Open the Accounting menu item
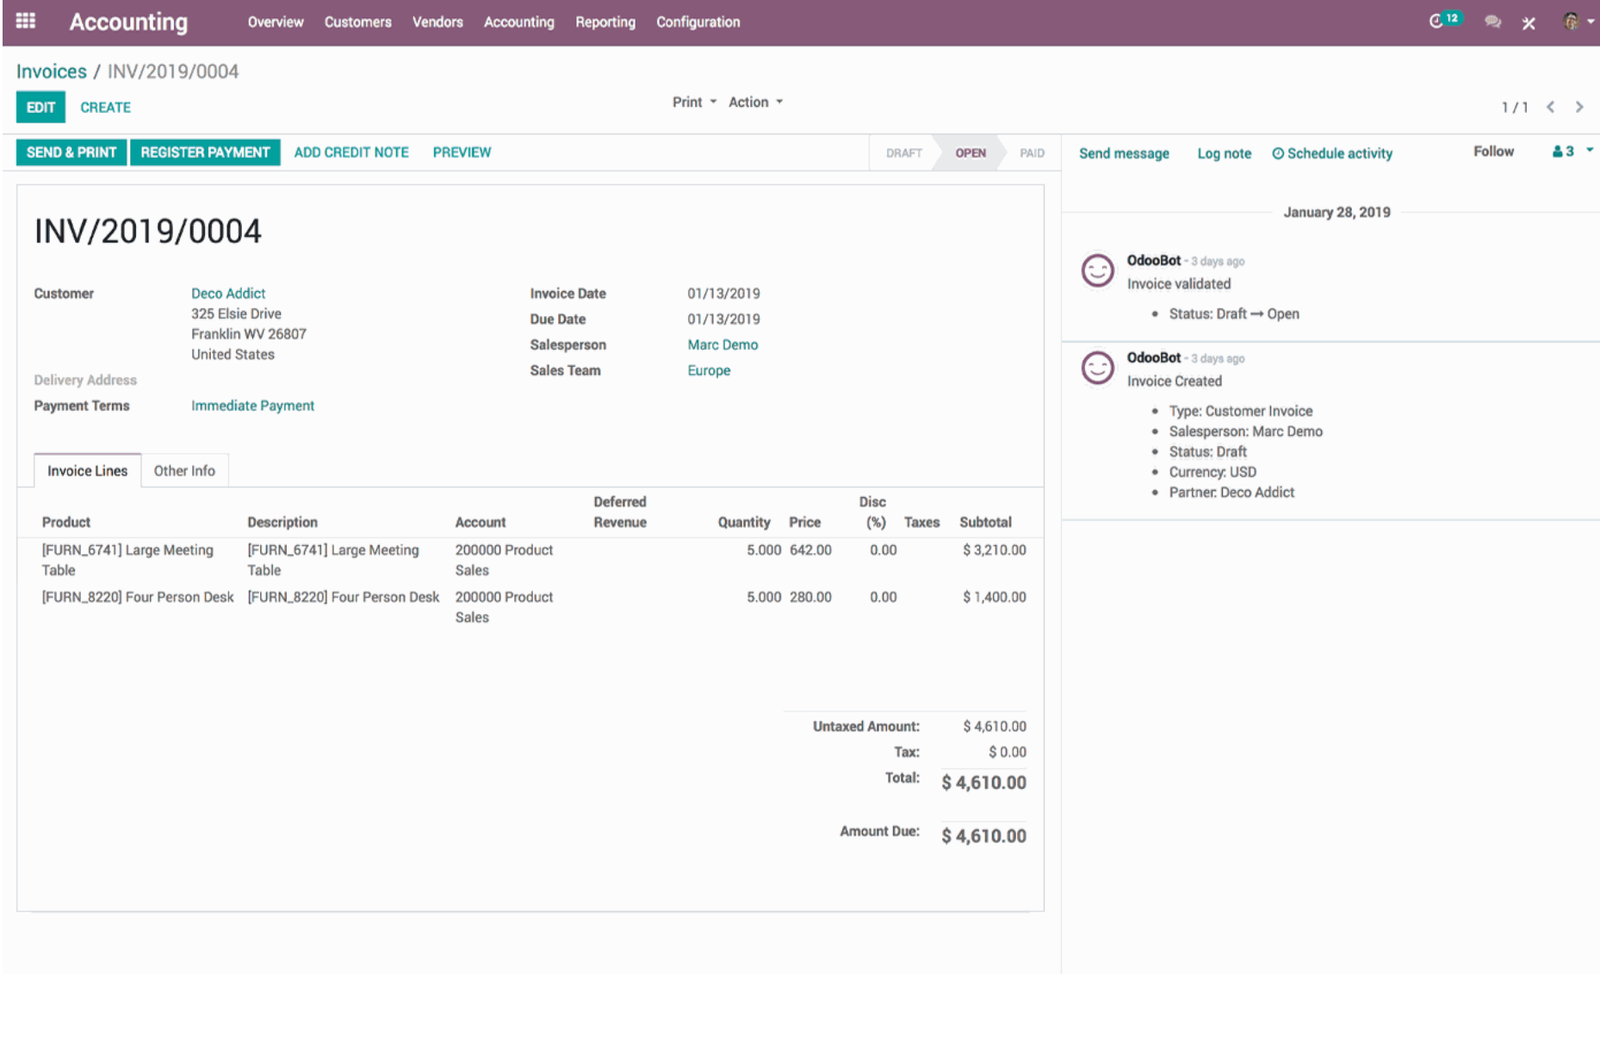Viewport: 1600px width, 1037px height. (519, 22)
